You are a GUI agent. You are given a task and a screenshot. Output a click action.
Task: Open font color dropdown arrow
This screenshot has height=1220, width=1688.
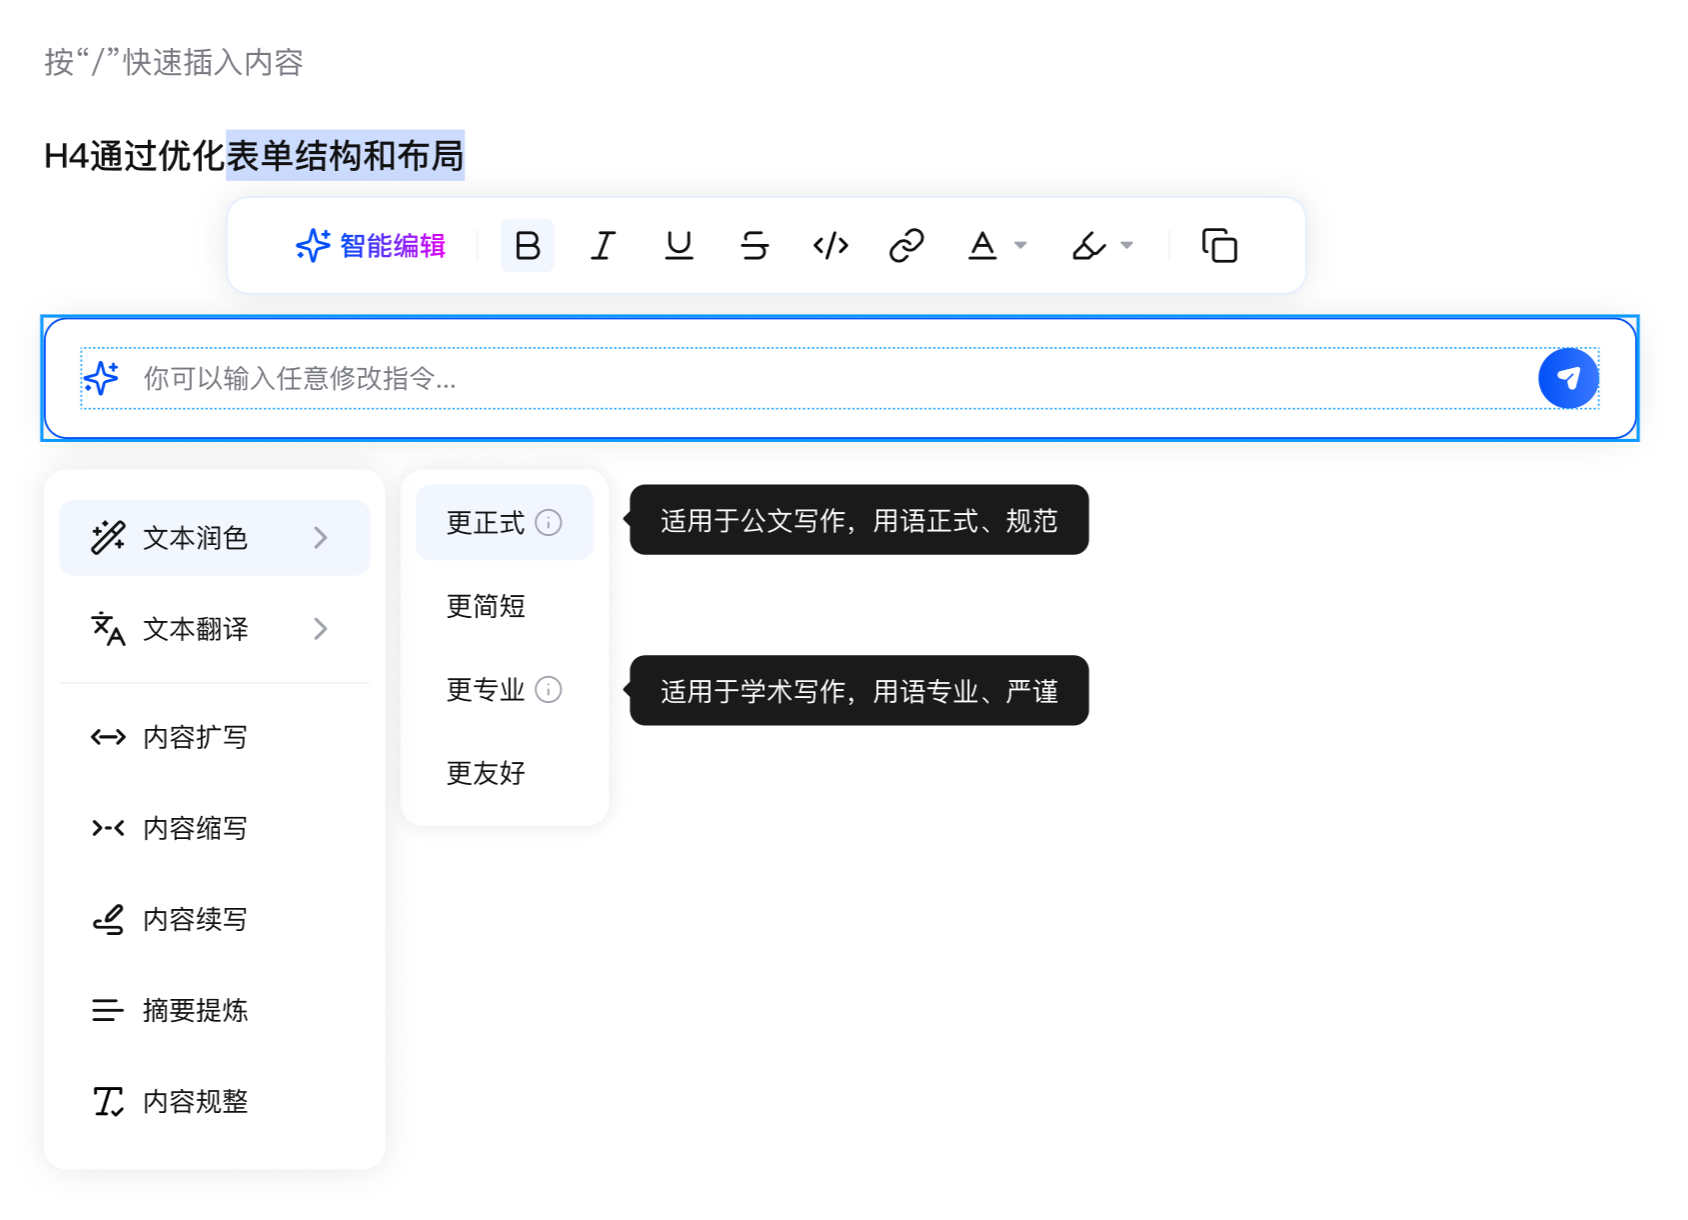tap(1021, 246)
